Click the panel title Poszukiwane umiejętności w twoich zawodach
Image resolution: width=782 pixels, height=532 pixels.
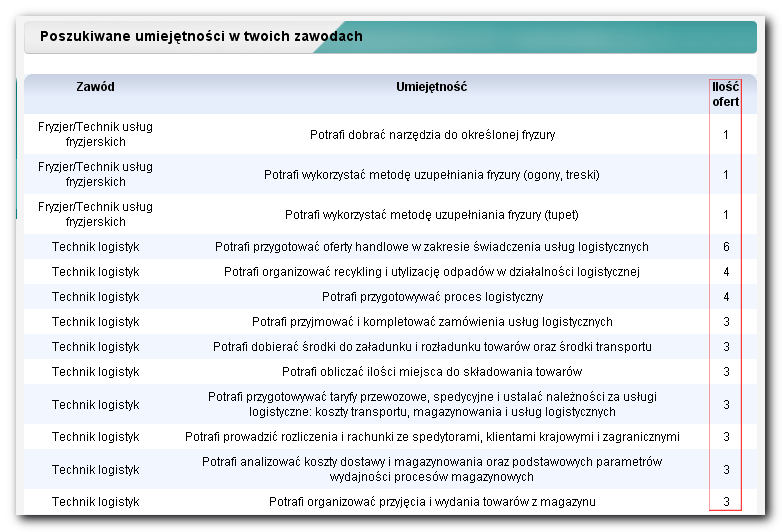[201, 36]
